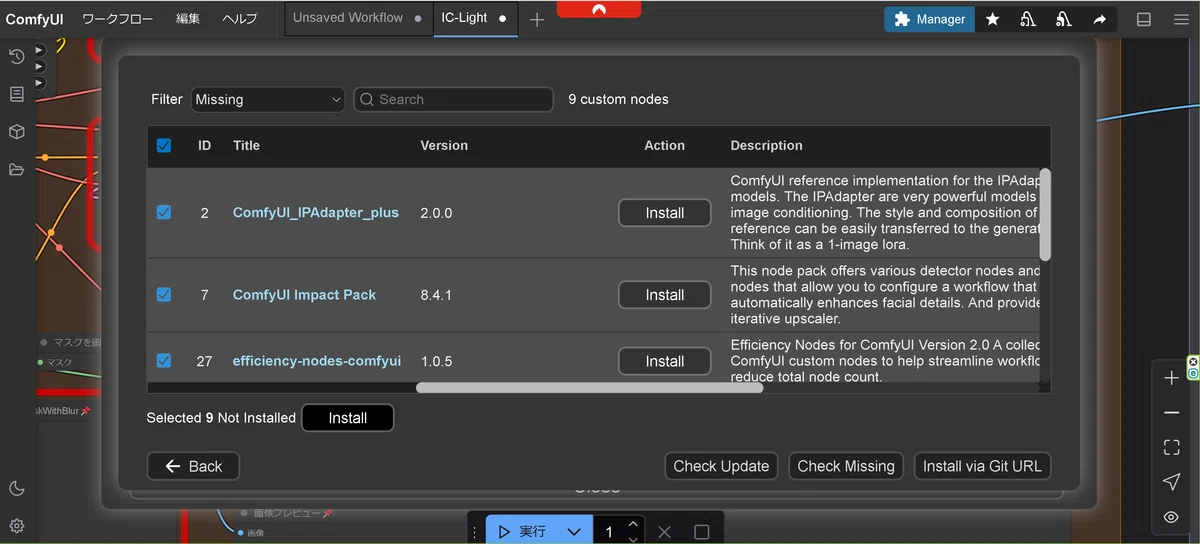Click Install via Git URL

click(982, 466)
